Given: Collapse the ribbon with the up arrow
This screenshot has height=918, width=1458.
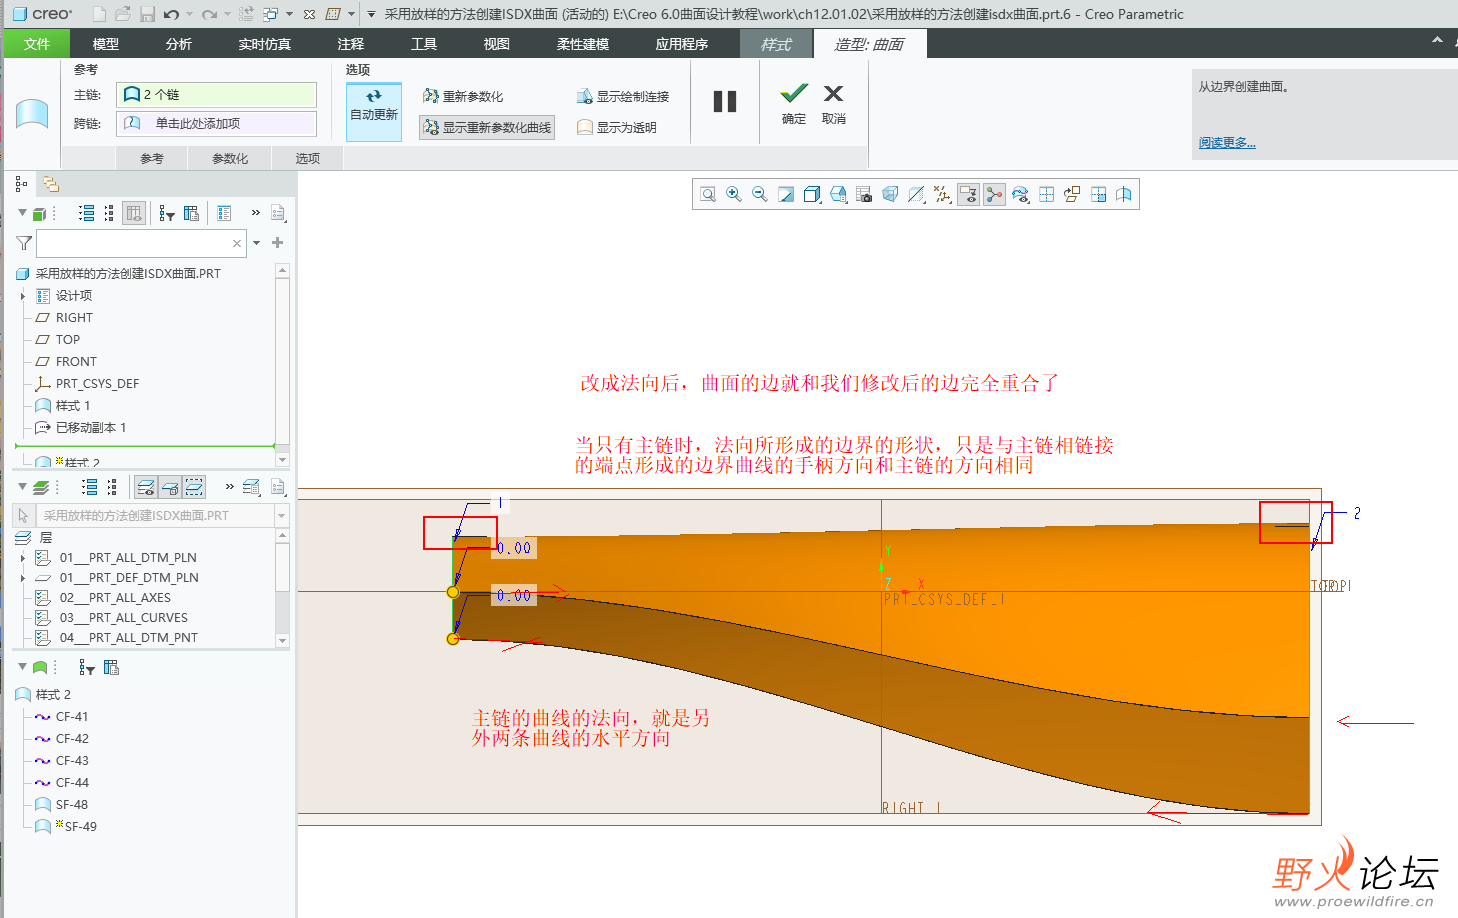Looking at the screenshot, I should coord(1437,41).
